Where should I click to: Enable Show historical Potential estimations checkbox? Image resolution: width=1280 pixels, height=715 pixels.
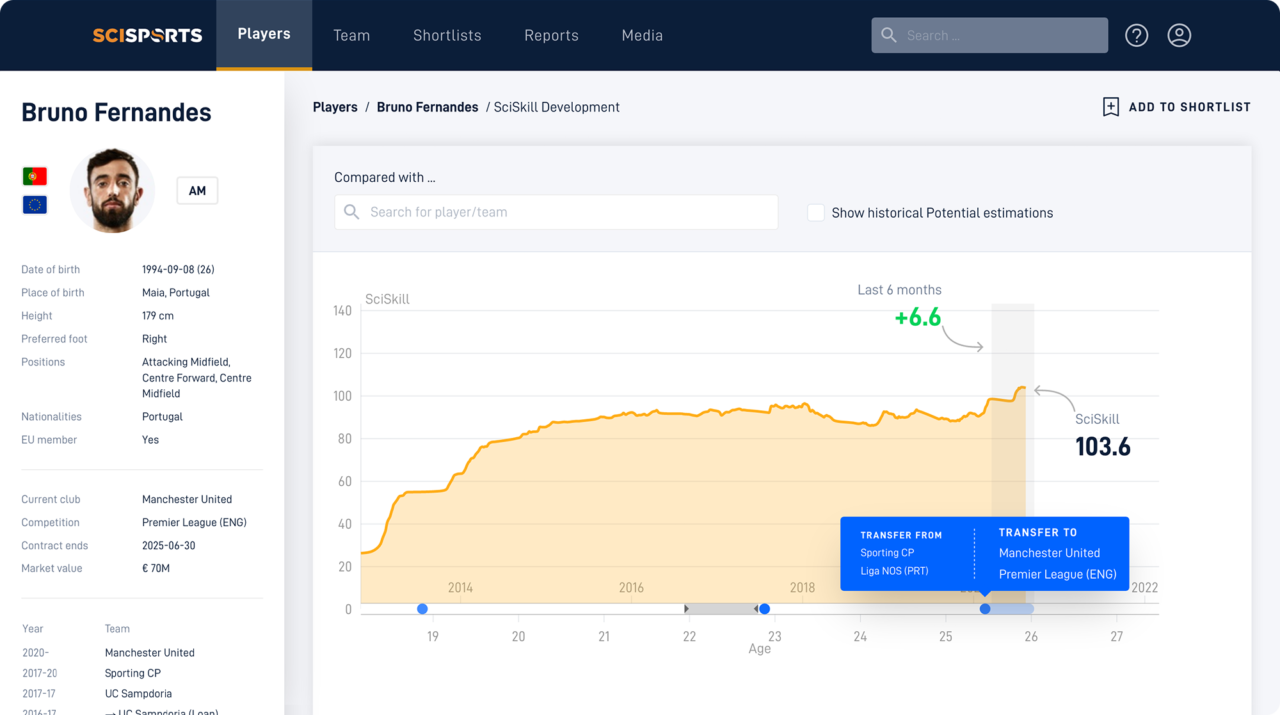point(816,213)
